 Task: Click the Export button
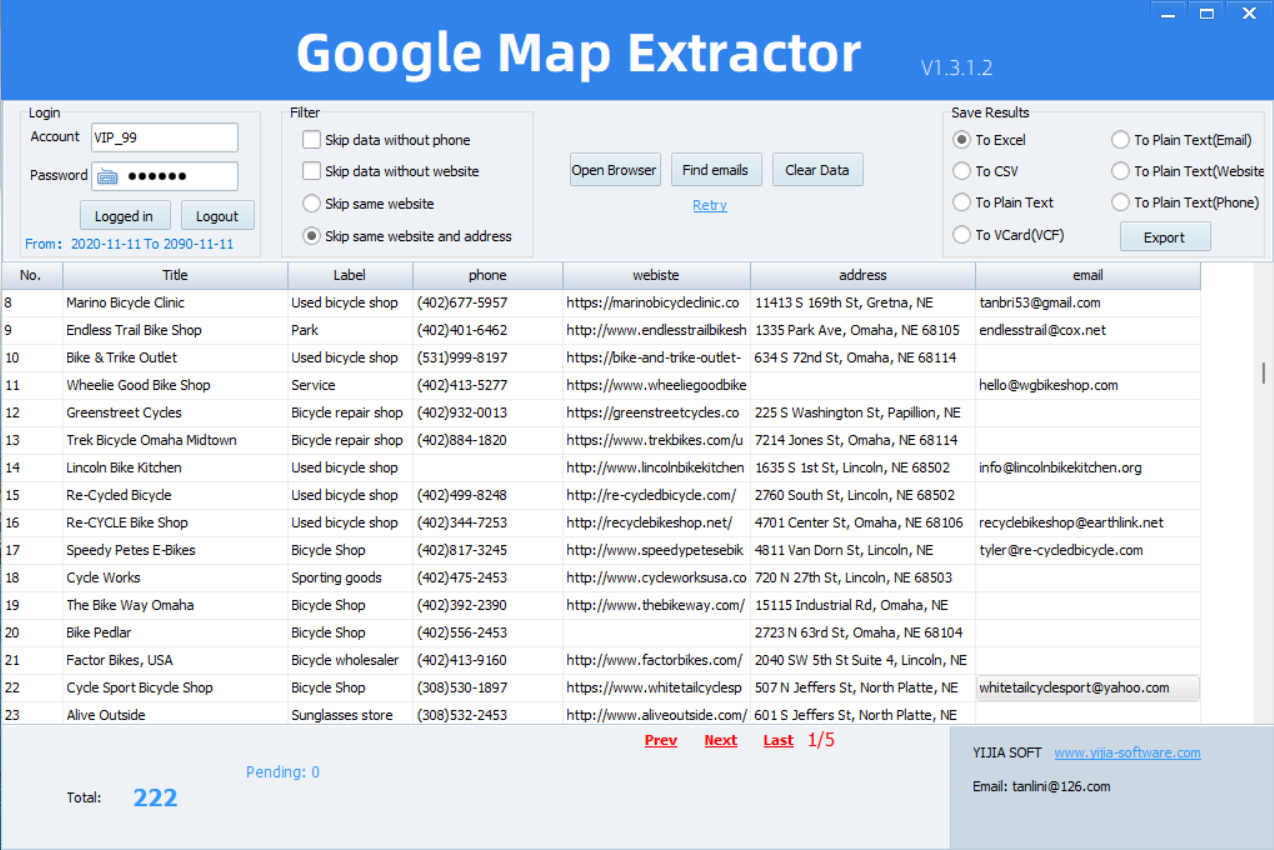pos(1164,237)
